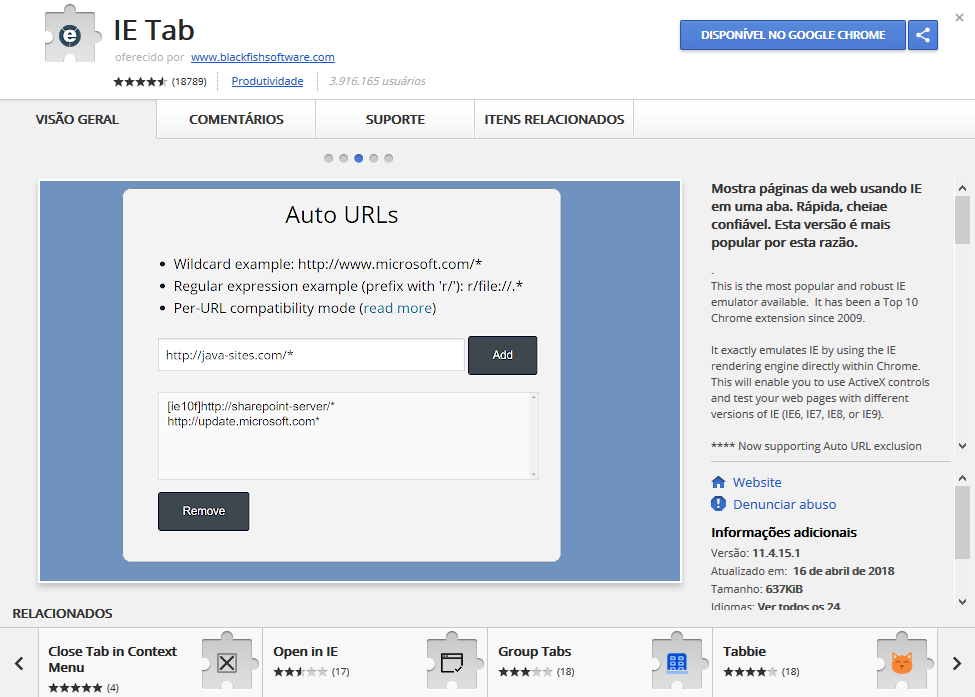
Task: Open the Comentários tab
Action: coord(236,119)
